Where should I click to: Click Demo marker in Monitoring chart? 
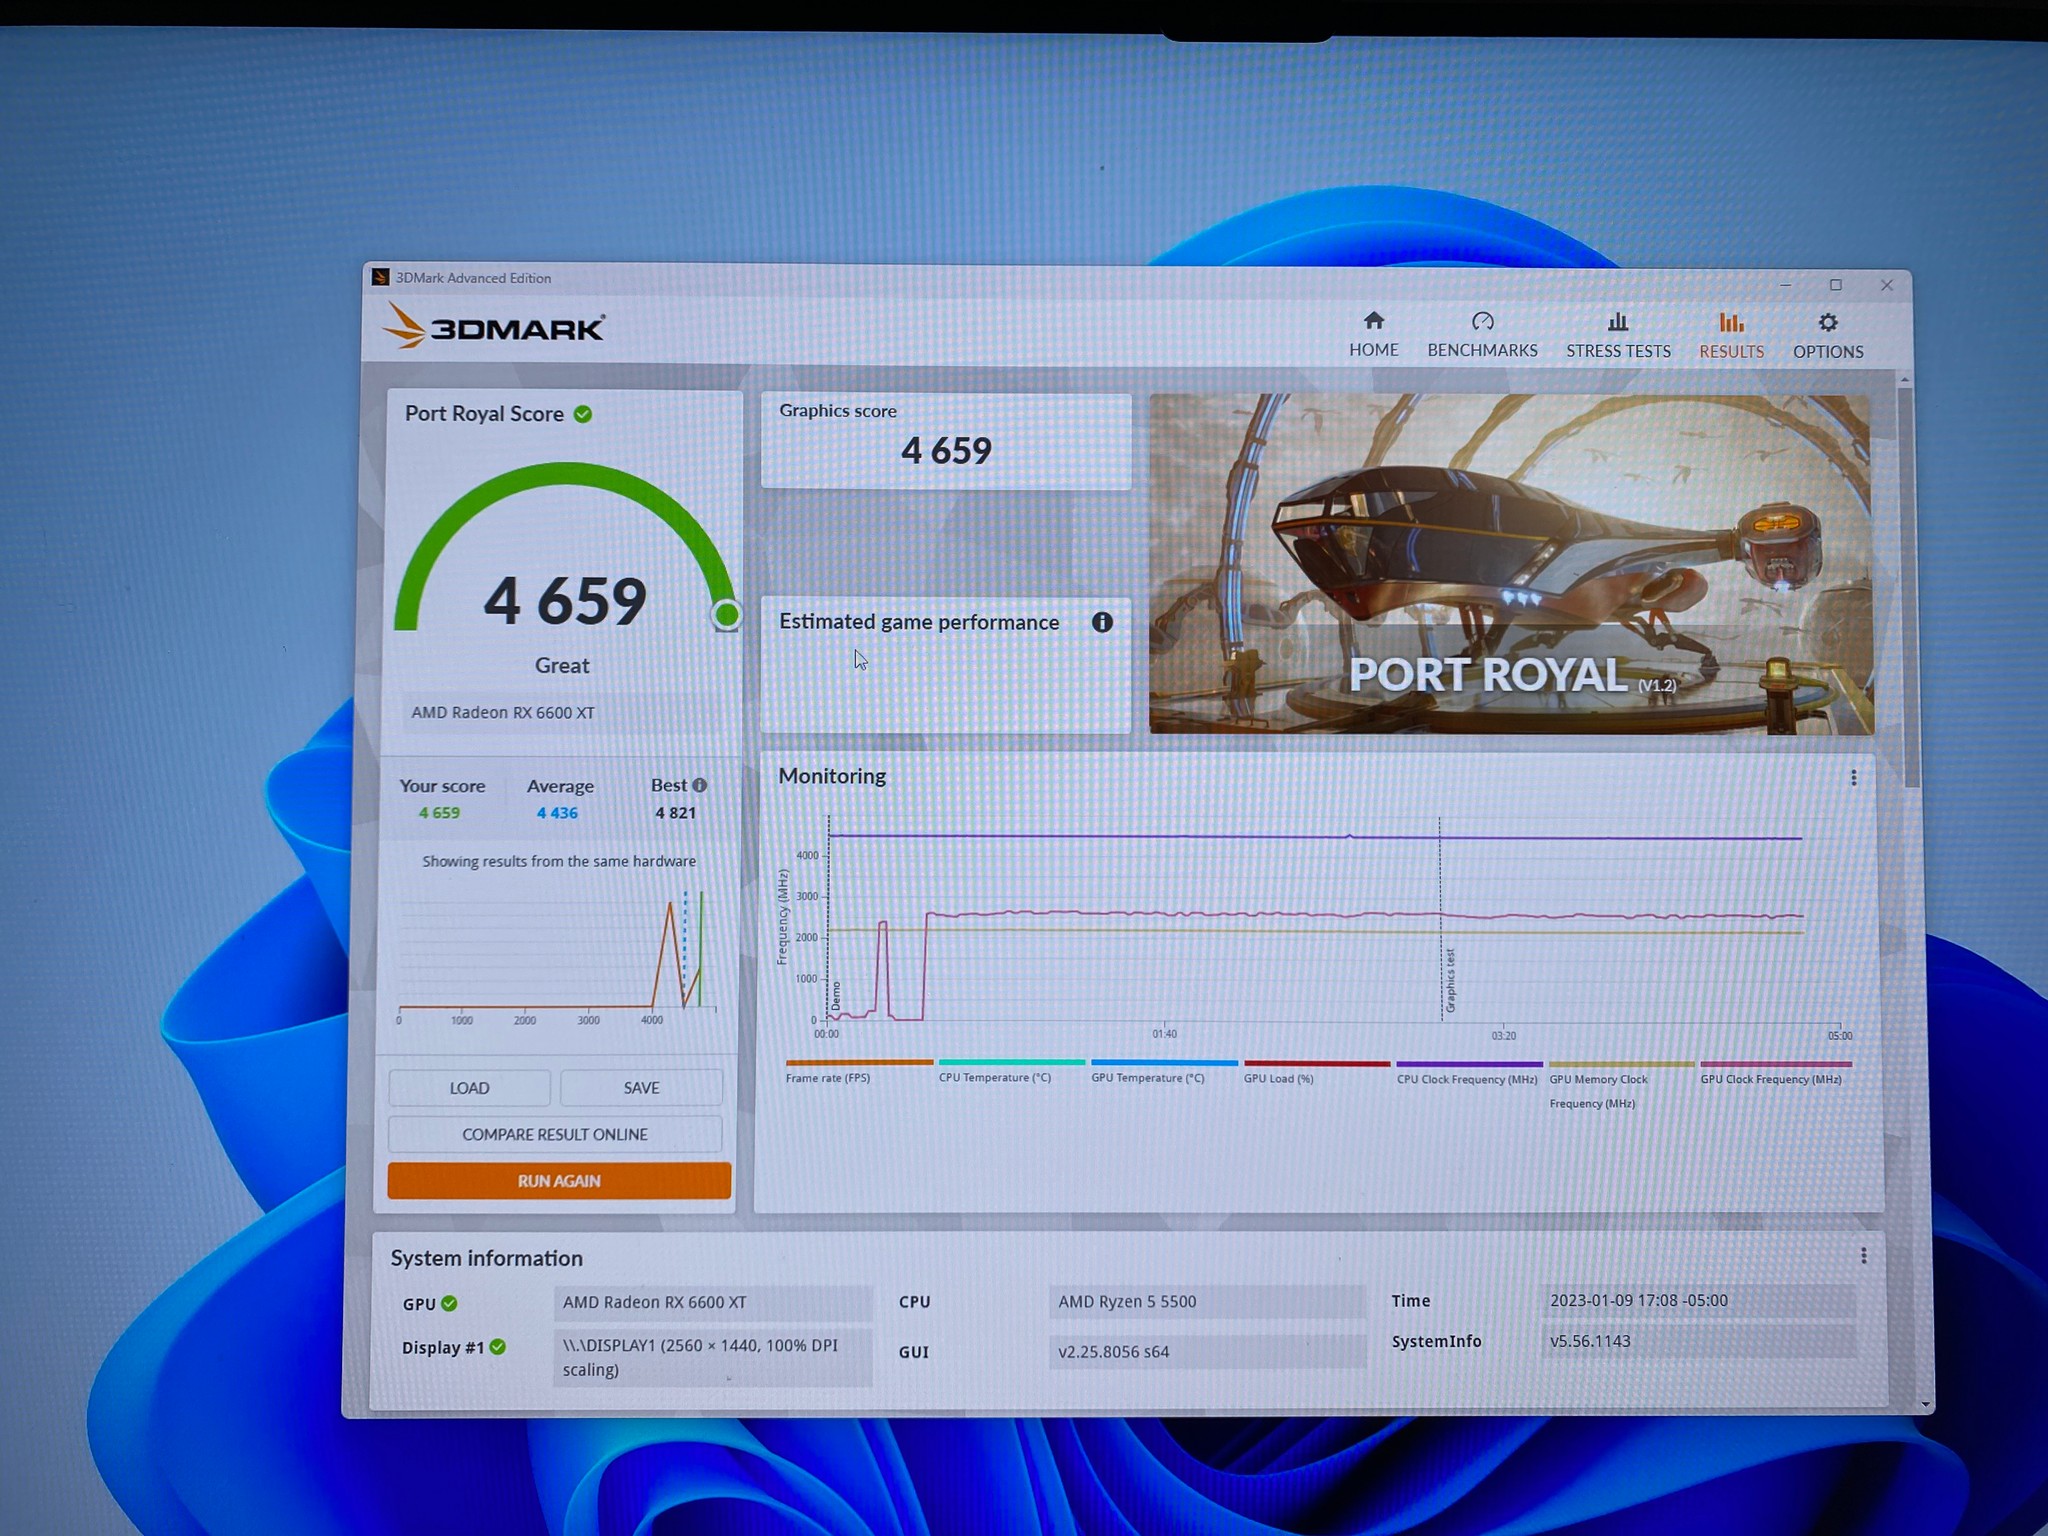[835, 996]
